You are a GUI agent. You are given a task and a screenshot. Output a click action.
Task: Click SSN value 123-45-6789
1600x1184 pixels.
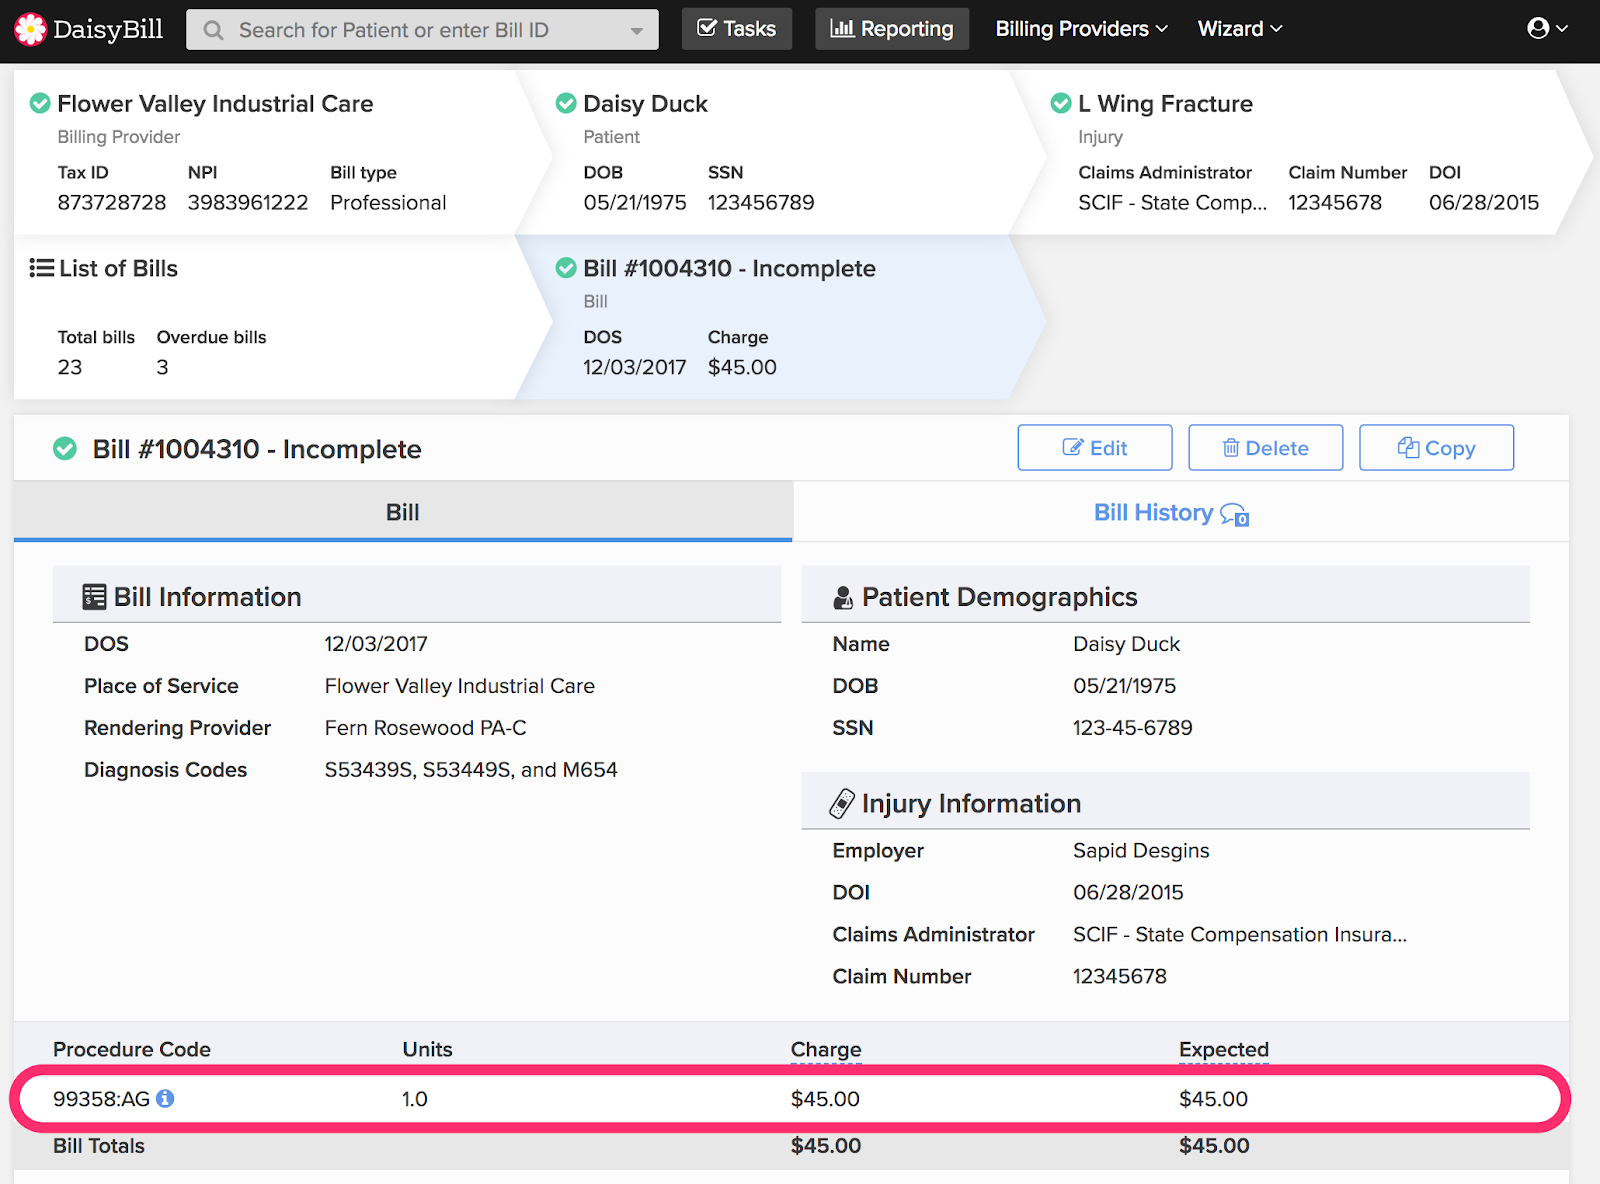1133,728
